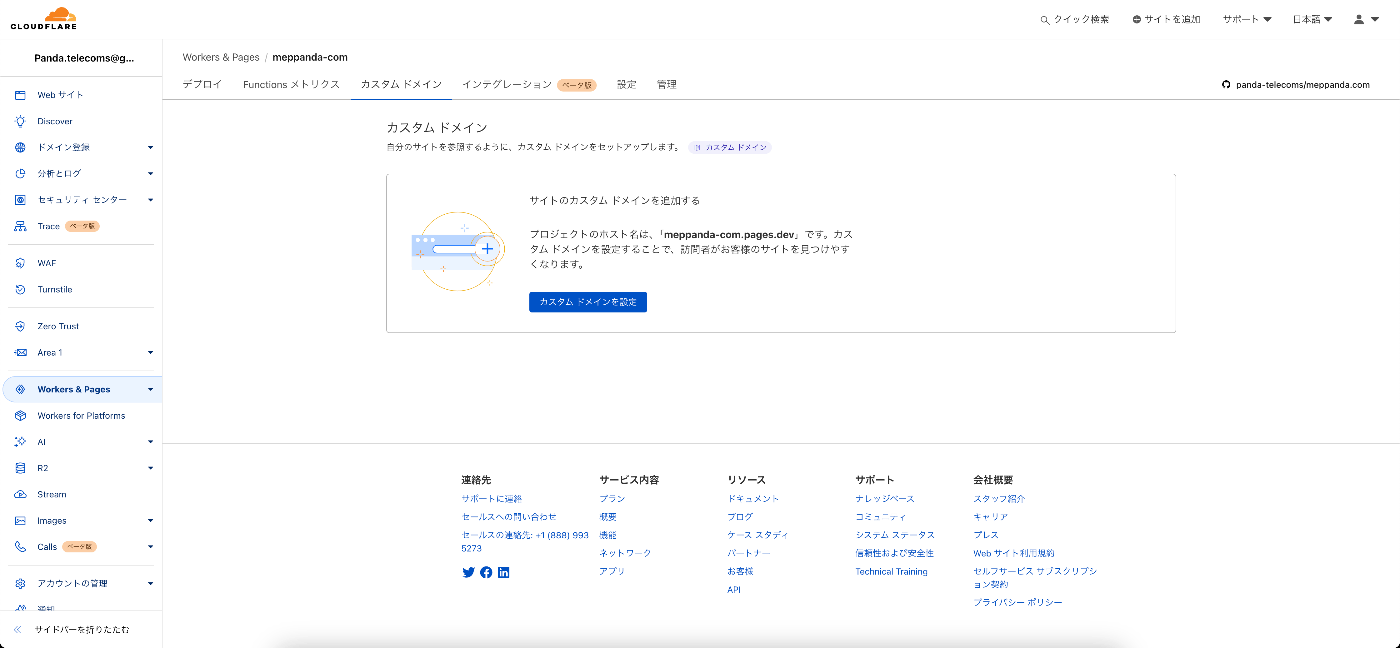
Task: Switch to the 管理 tab
Action: 667,85
